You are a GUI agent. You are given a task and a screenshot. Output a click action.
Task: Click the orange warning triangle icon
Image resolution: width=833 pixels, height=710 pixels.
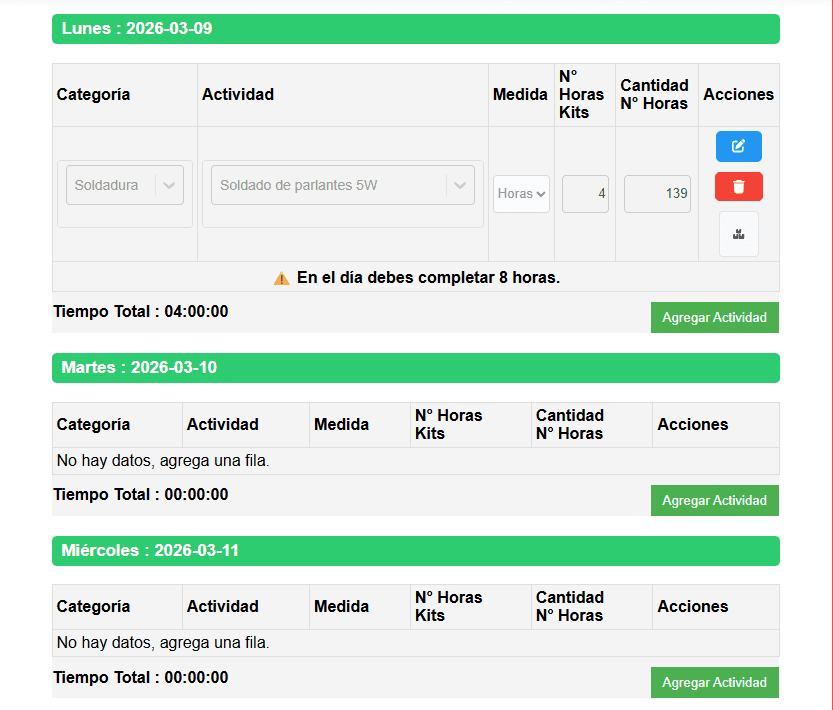(281, 278)
